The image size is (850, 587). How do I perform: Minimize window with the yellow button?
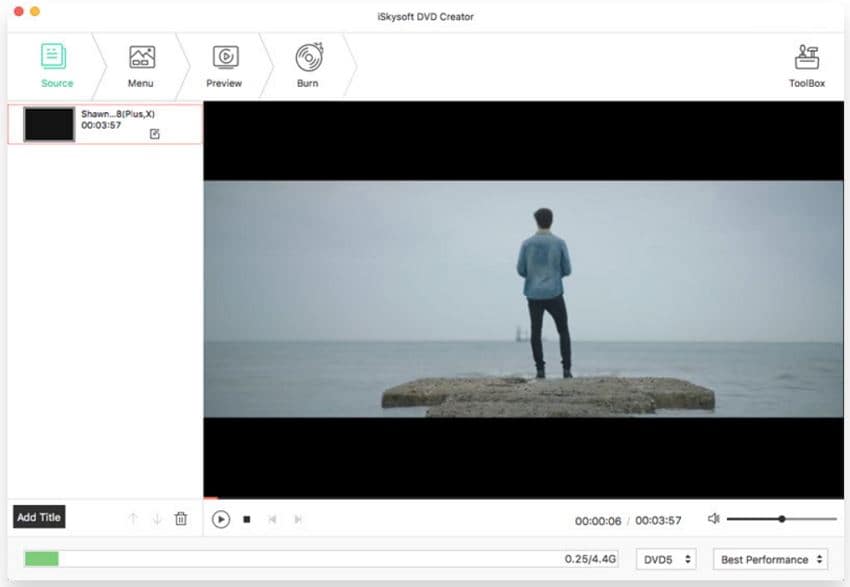(x=35, y=11)
